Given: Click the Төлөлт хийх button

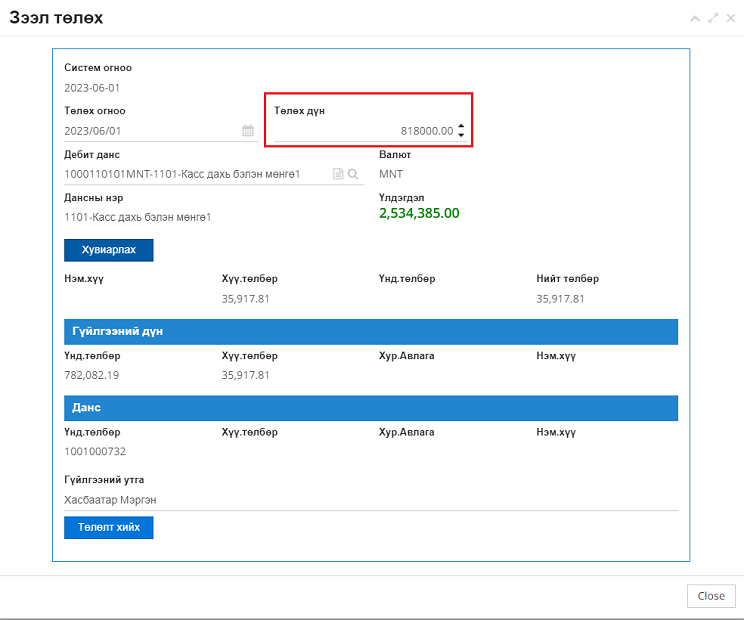Looking at the screenshot, I should click(109, 527).
